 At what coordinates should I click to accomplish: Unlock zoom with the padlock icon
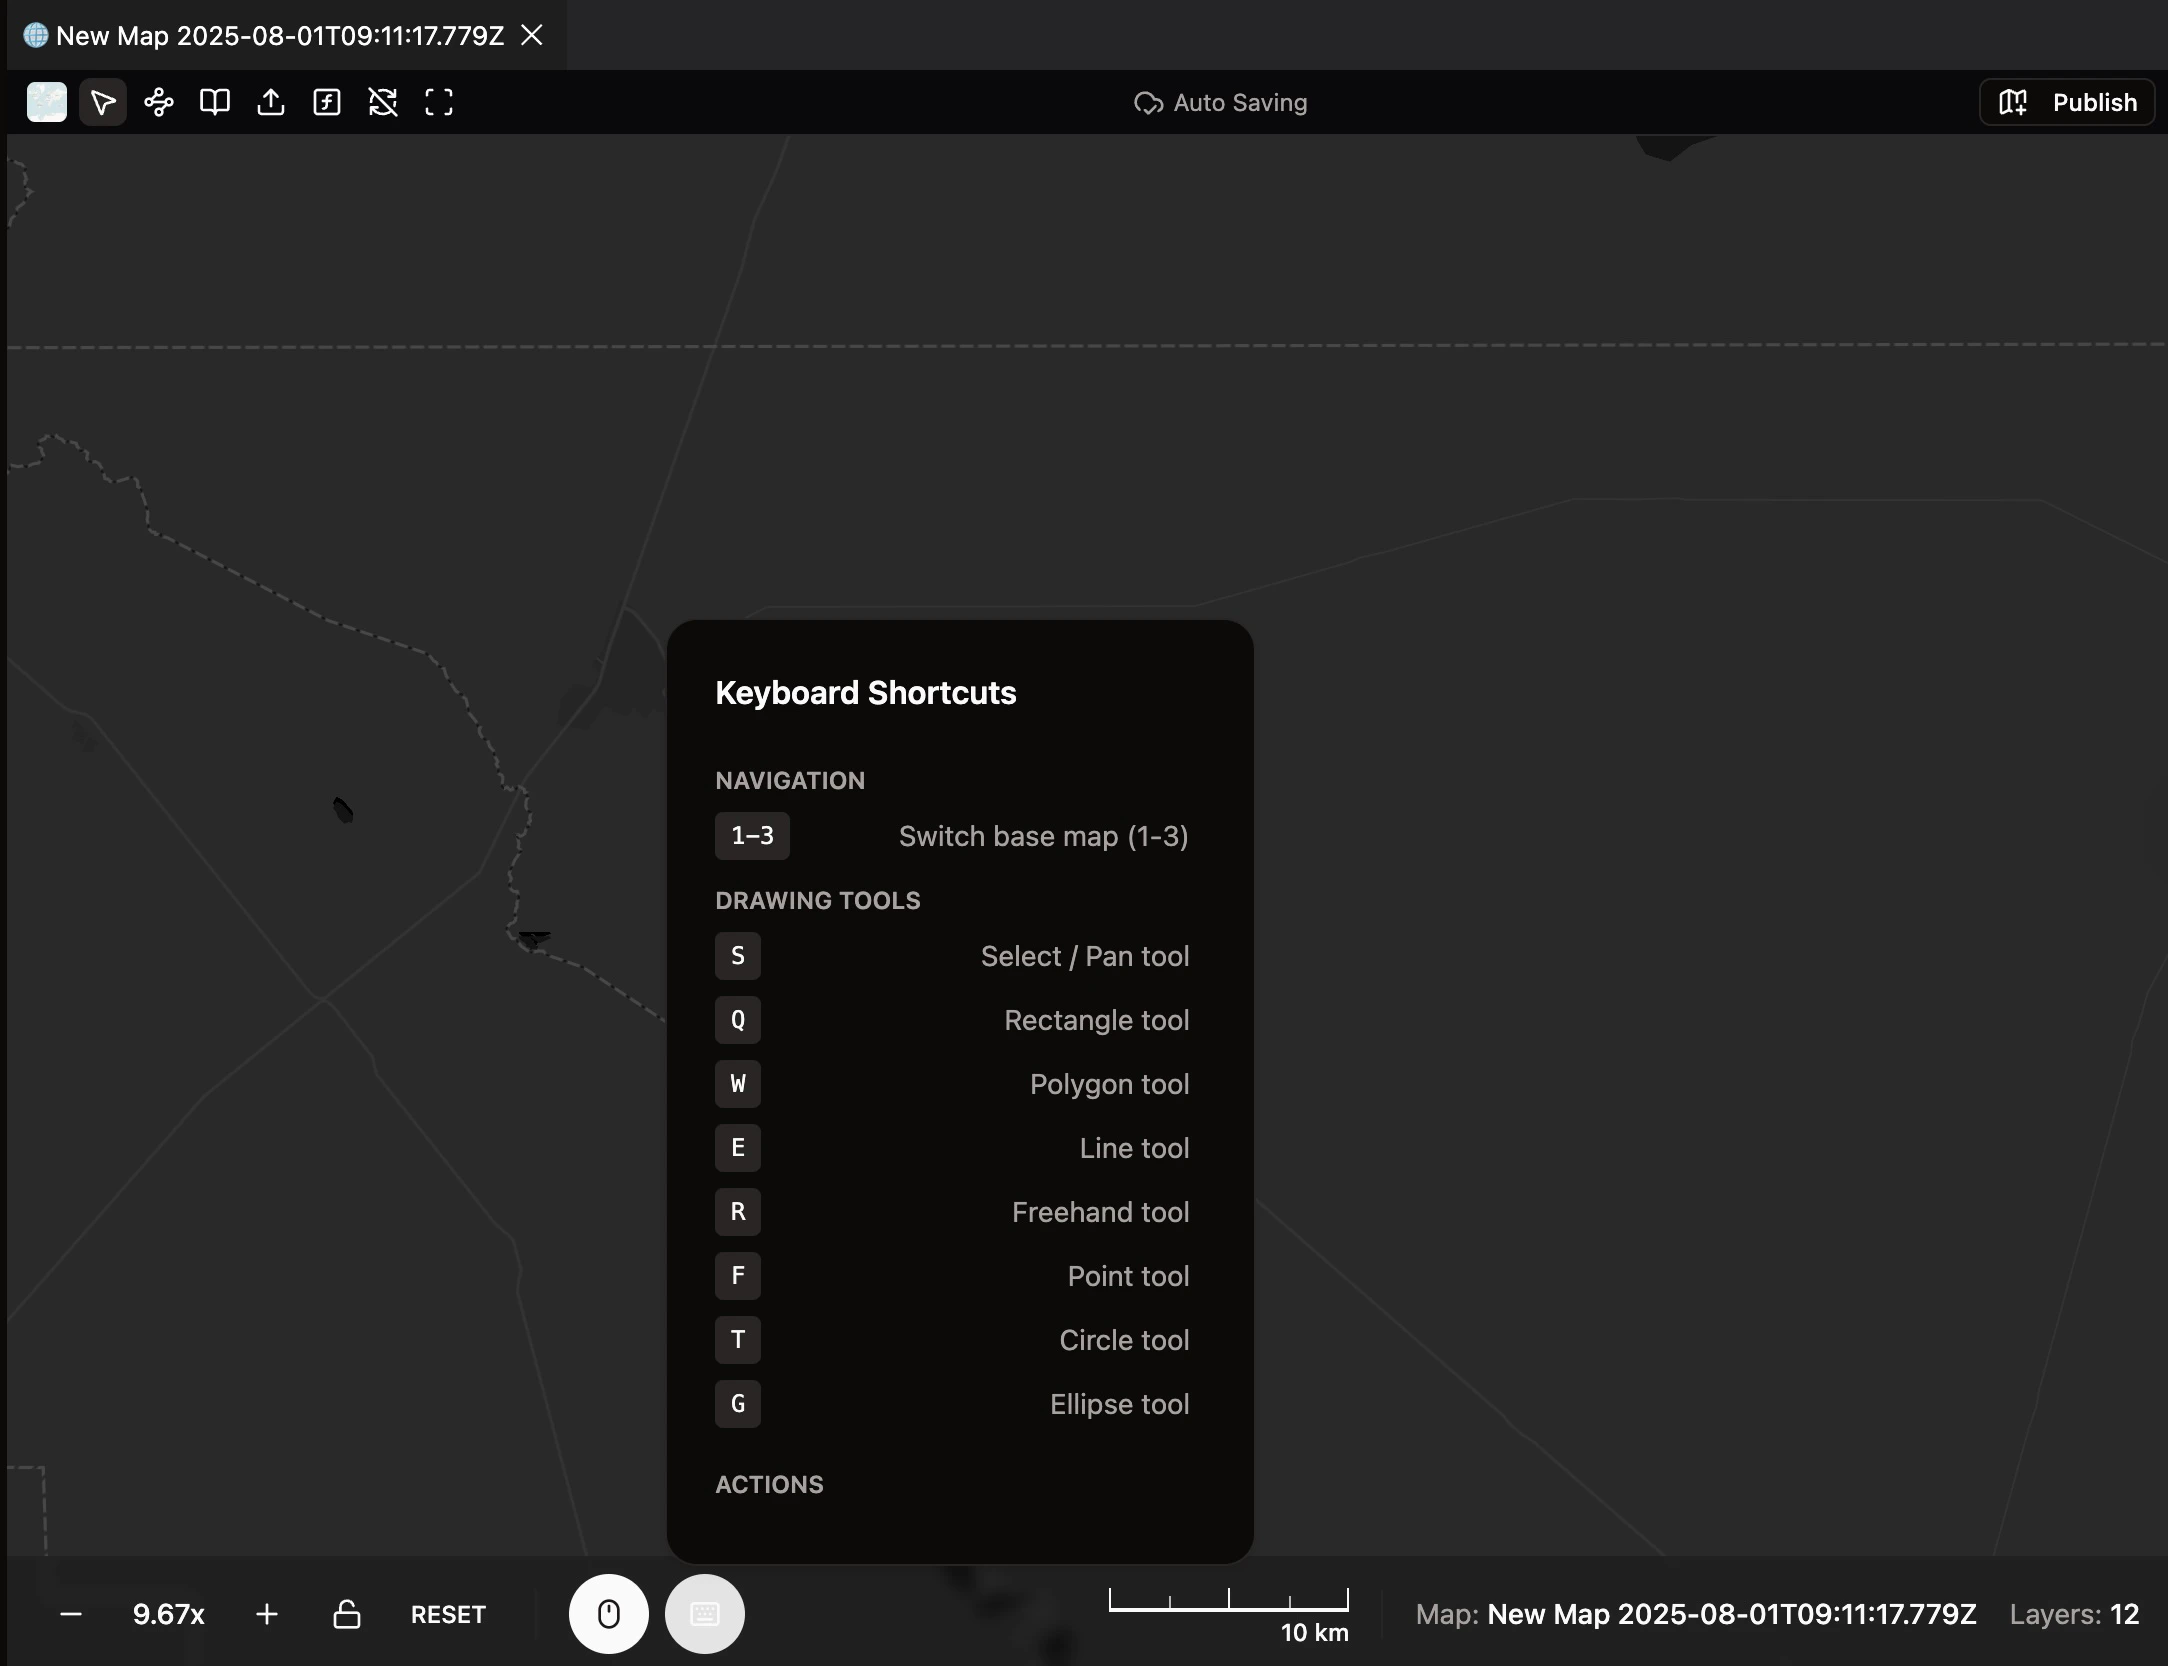tap(346, 1613)
